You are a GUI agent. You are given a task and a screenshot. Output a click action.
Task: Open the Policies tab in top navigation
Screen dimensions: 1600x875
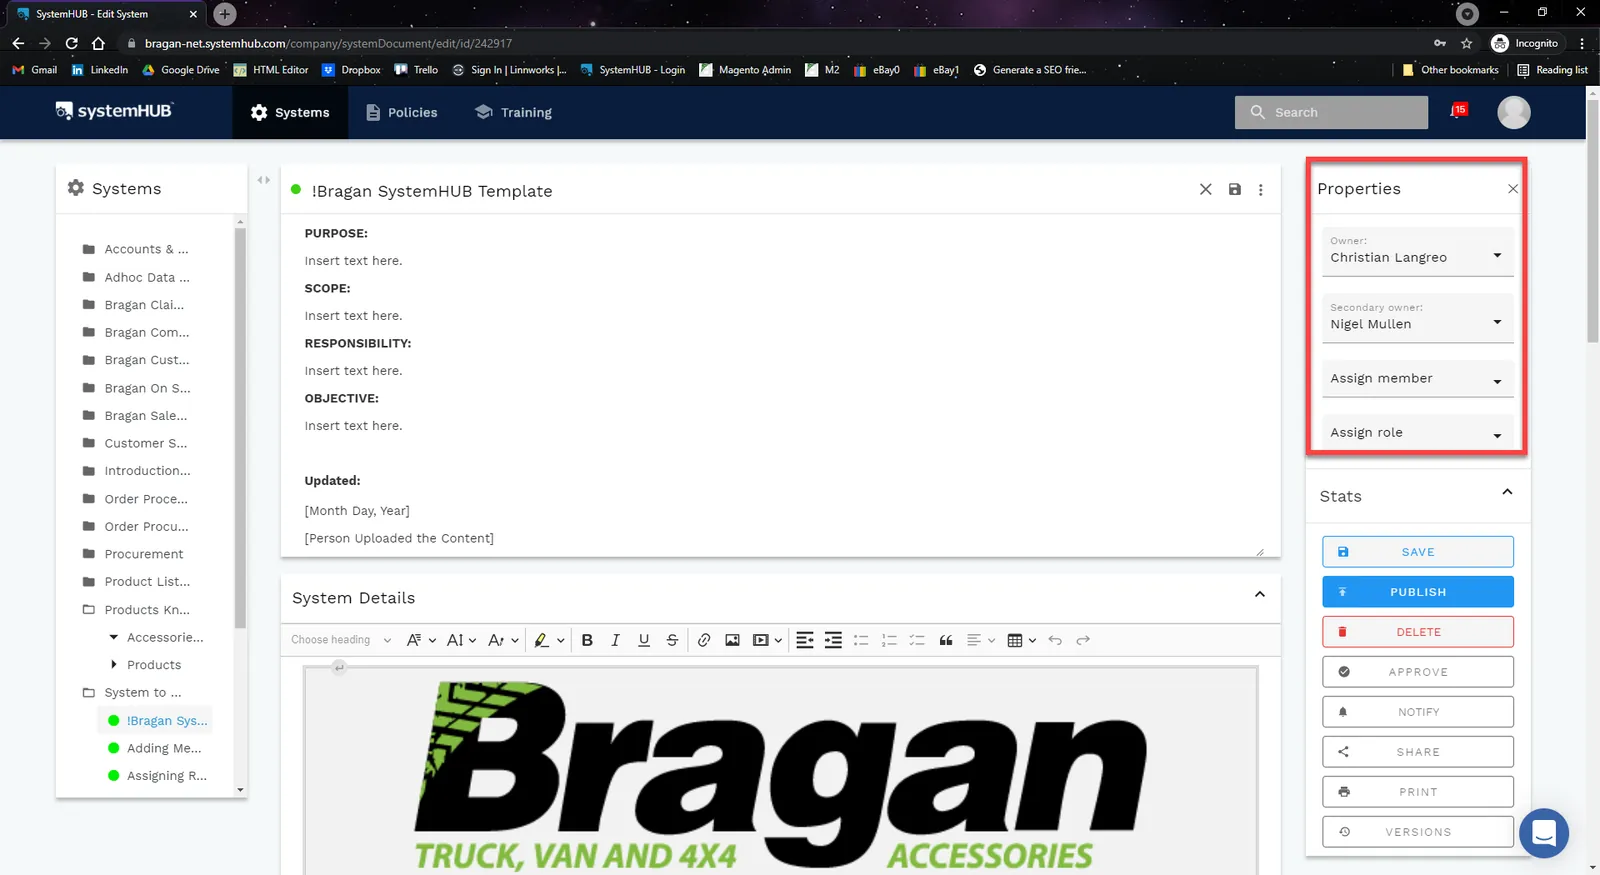[401, 112]
